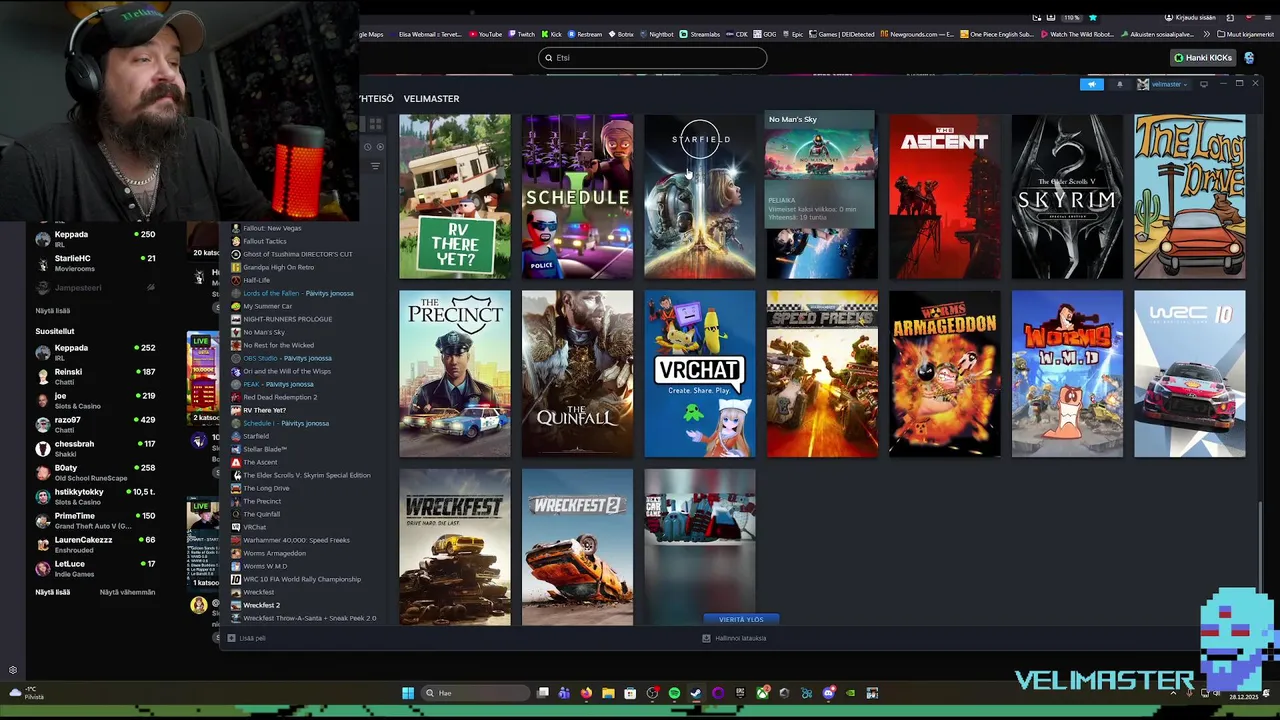Open the Streamlabs bookmark

pyautogui.click(x=702, y=34)
